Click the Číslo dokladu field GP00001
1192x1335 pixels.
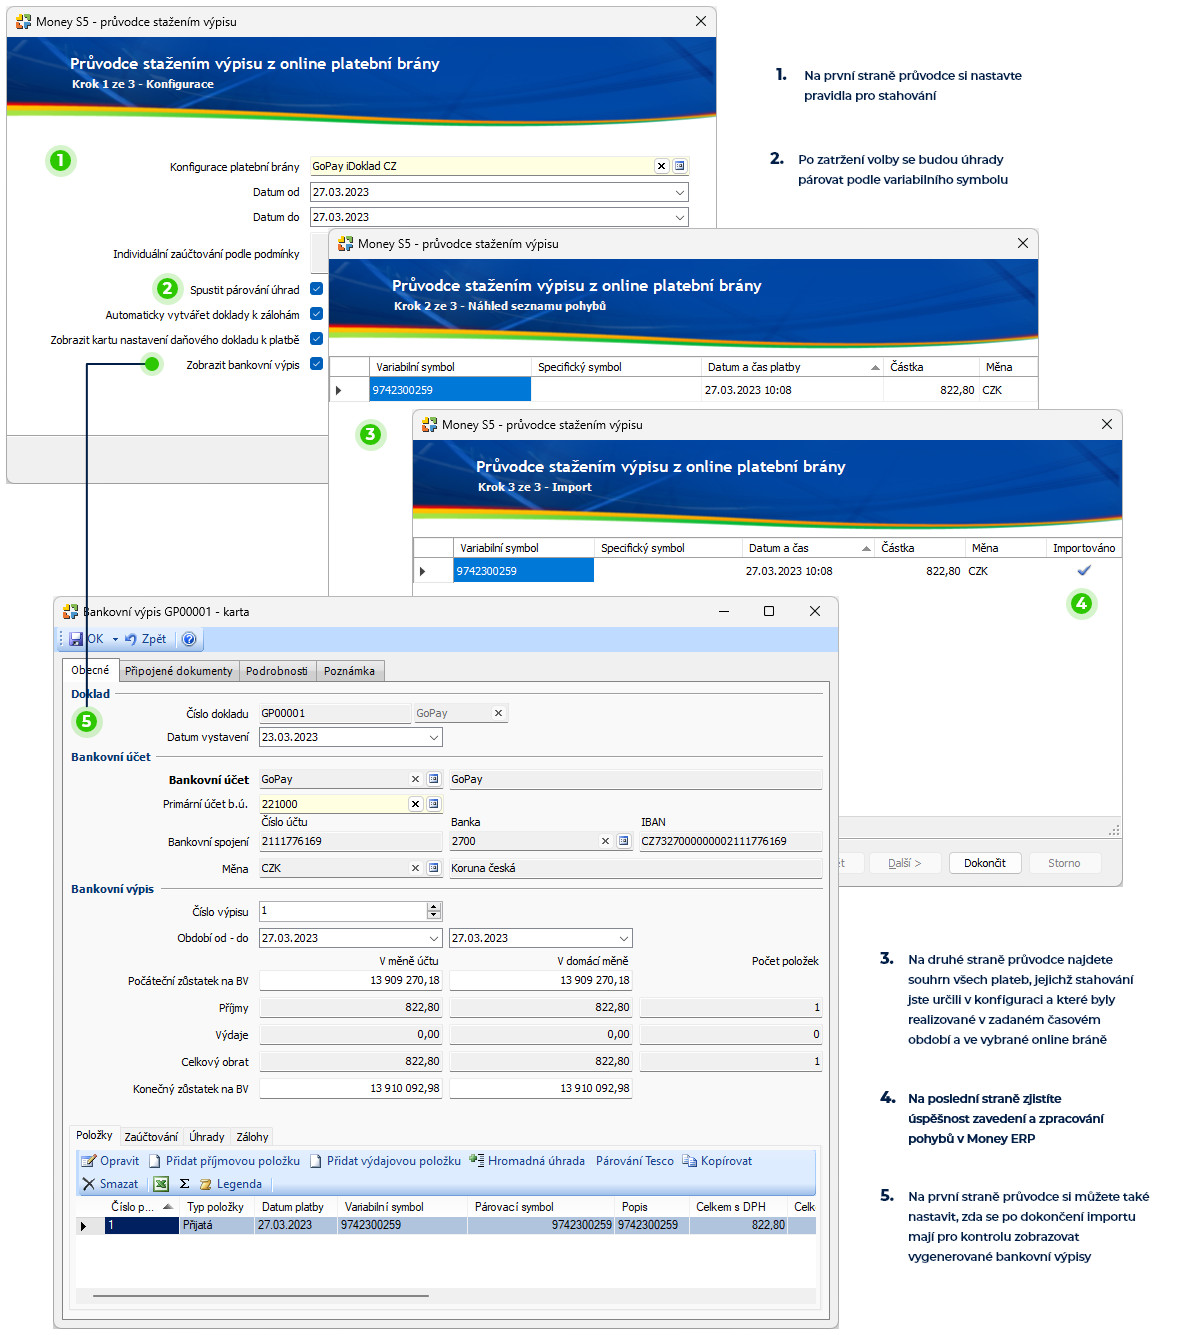[335, 713]
